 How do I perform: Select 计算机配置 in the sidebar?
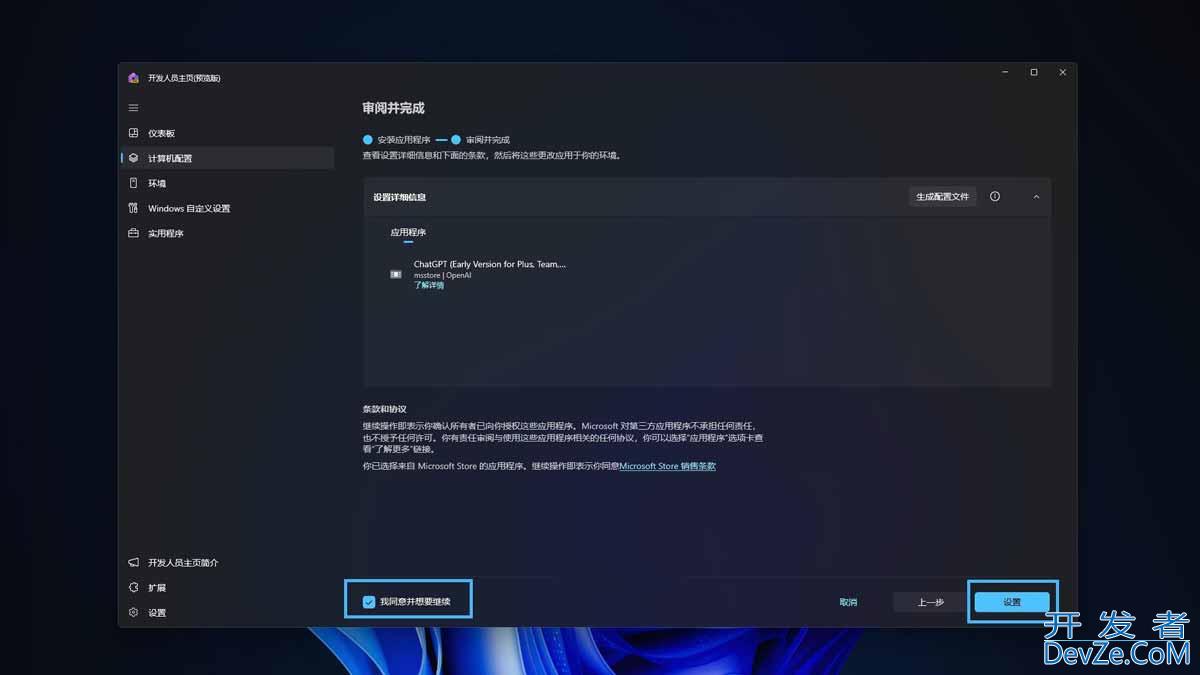pyautogui.click(x=227, y=158)
